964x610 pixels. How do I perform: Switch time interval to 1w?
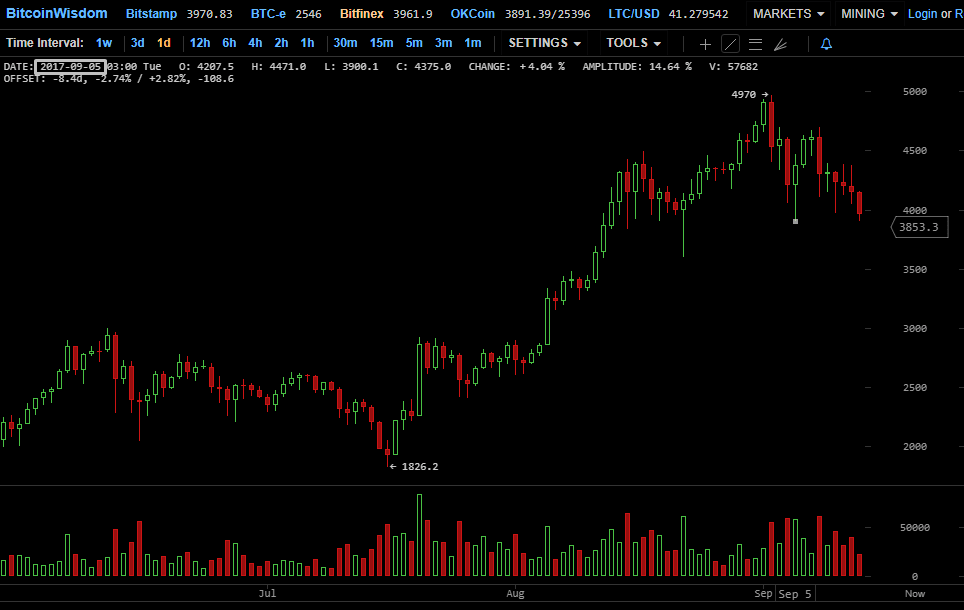pos(104,43)
